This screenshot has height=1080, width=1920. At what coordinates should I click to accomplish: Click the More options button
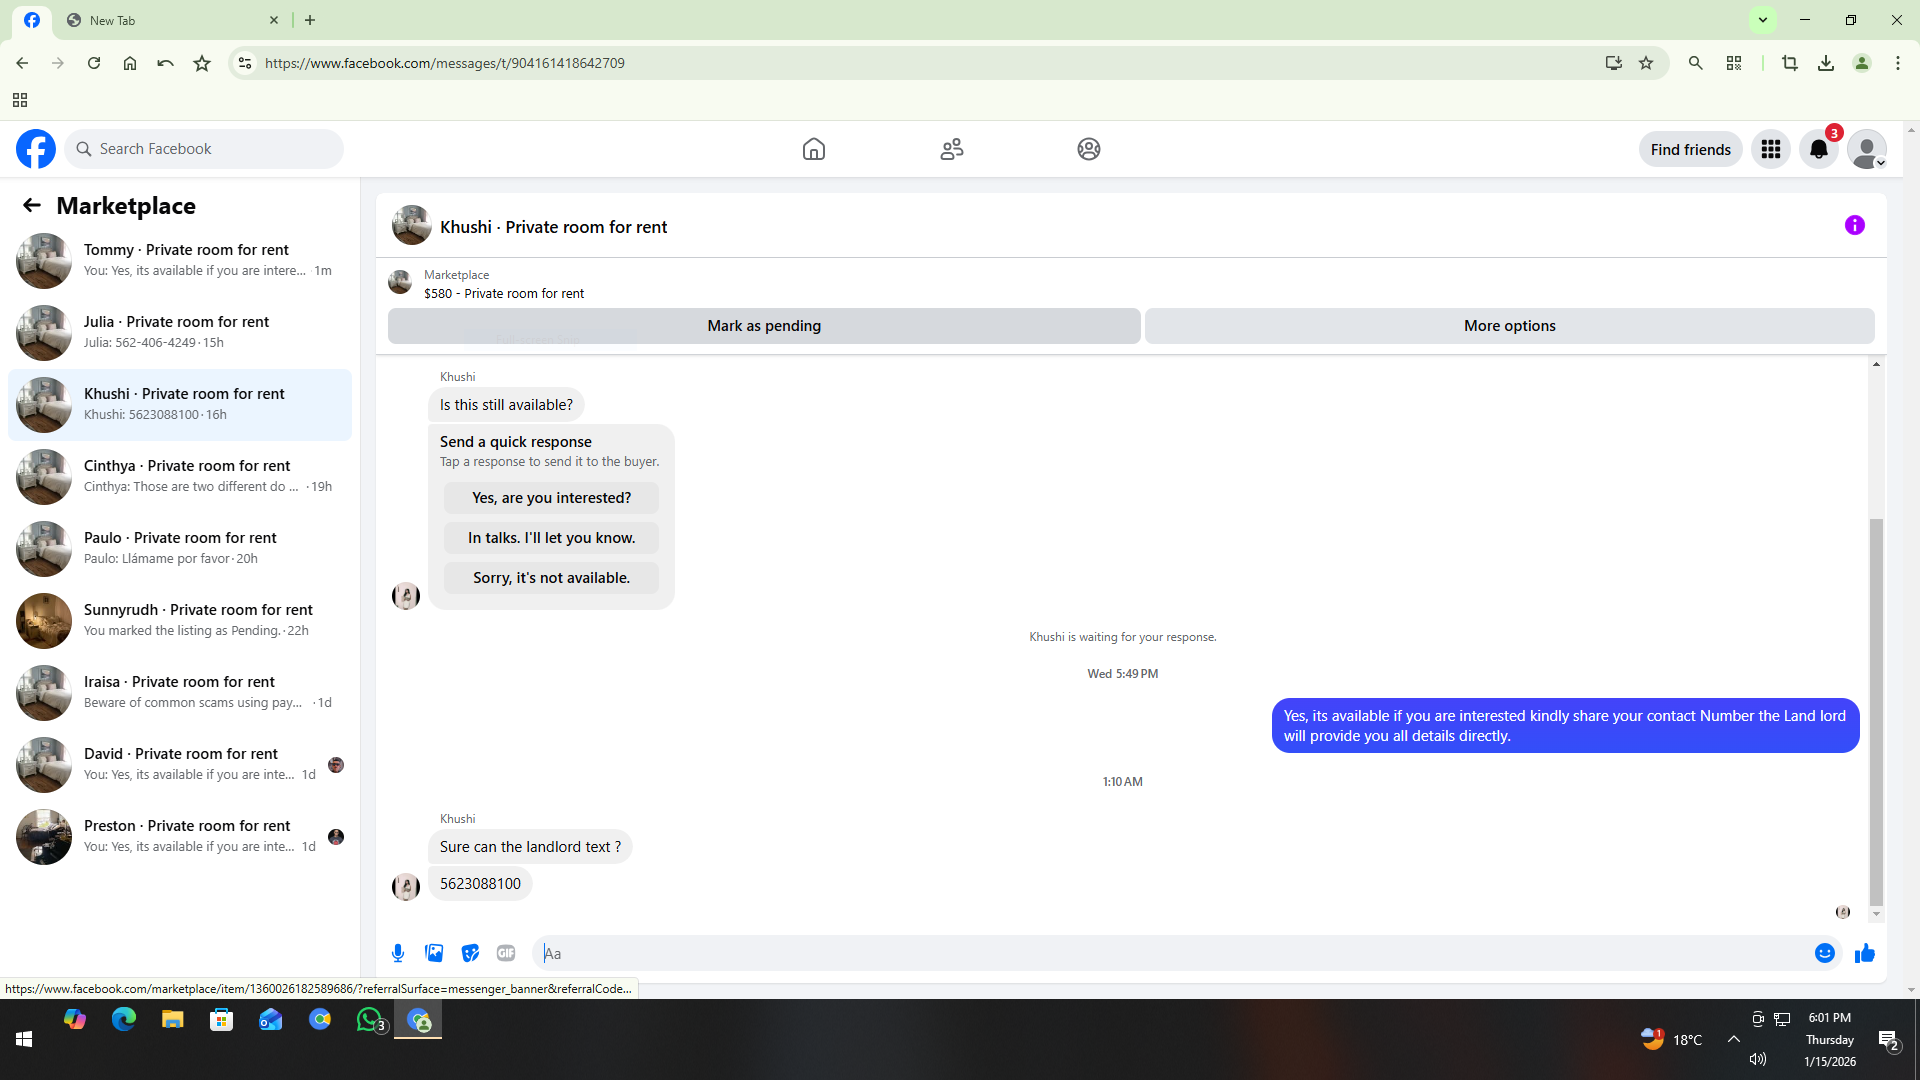point(1508,326)
